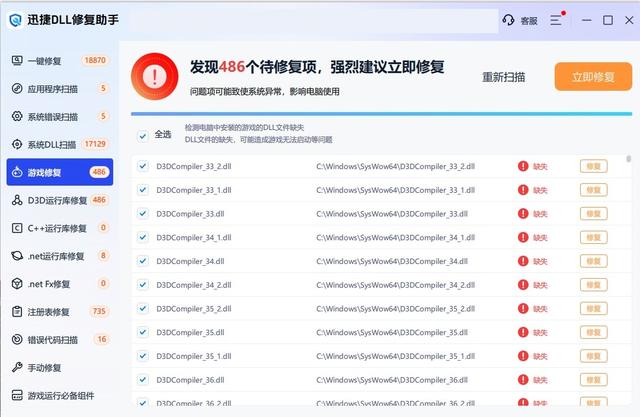Click 修复 button for D3DCompiler_35.dll
This screenshot has height=417, width=640.
[593, 332]
